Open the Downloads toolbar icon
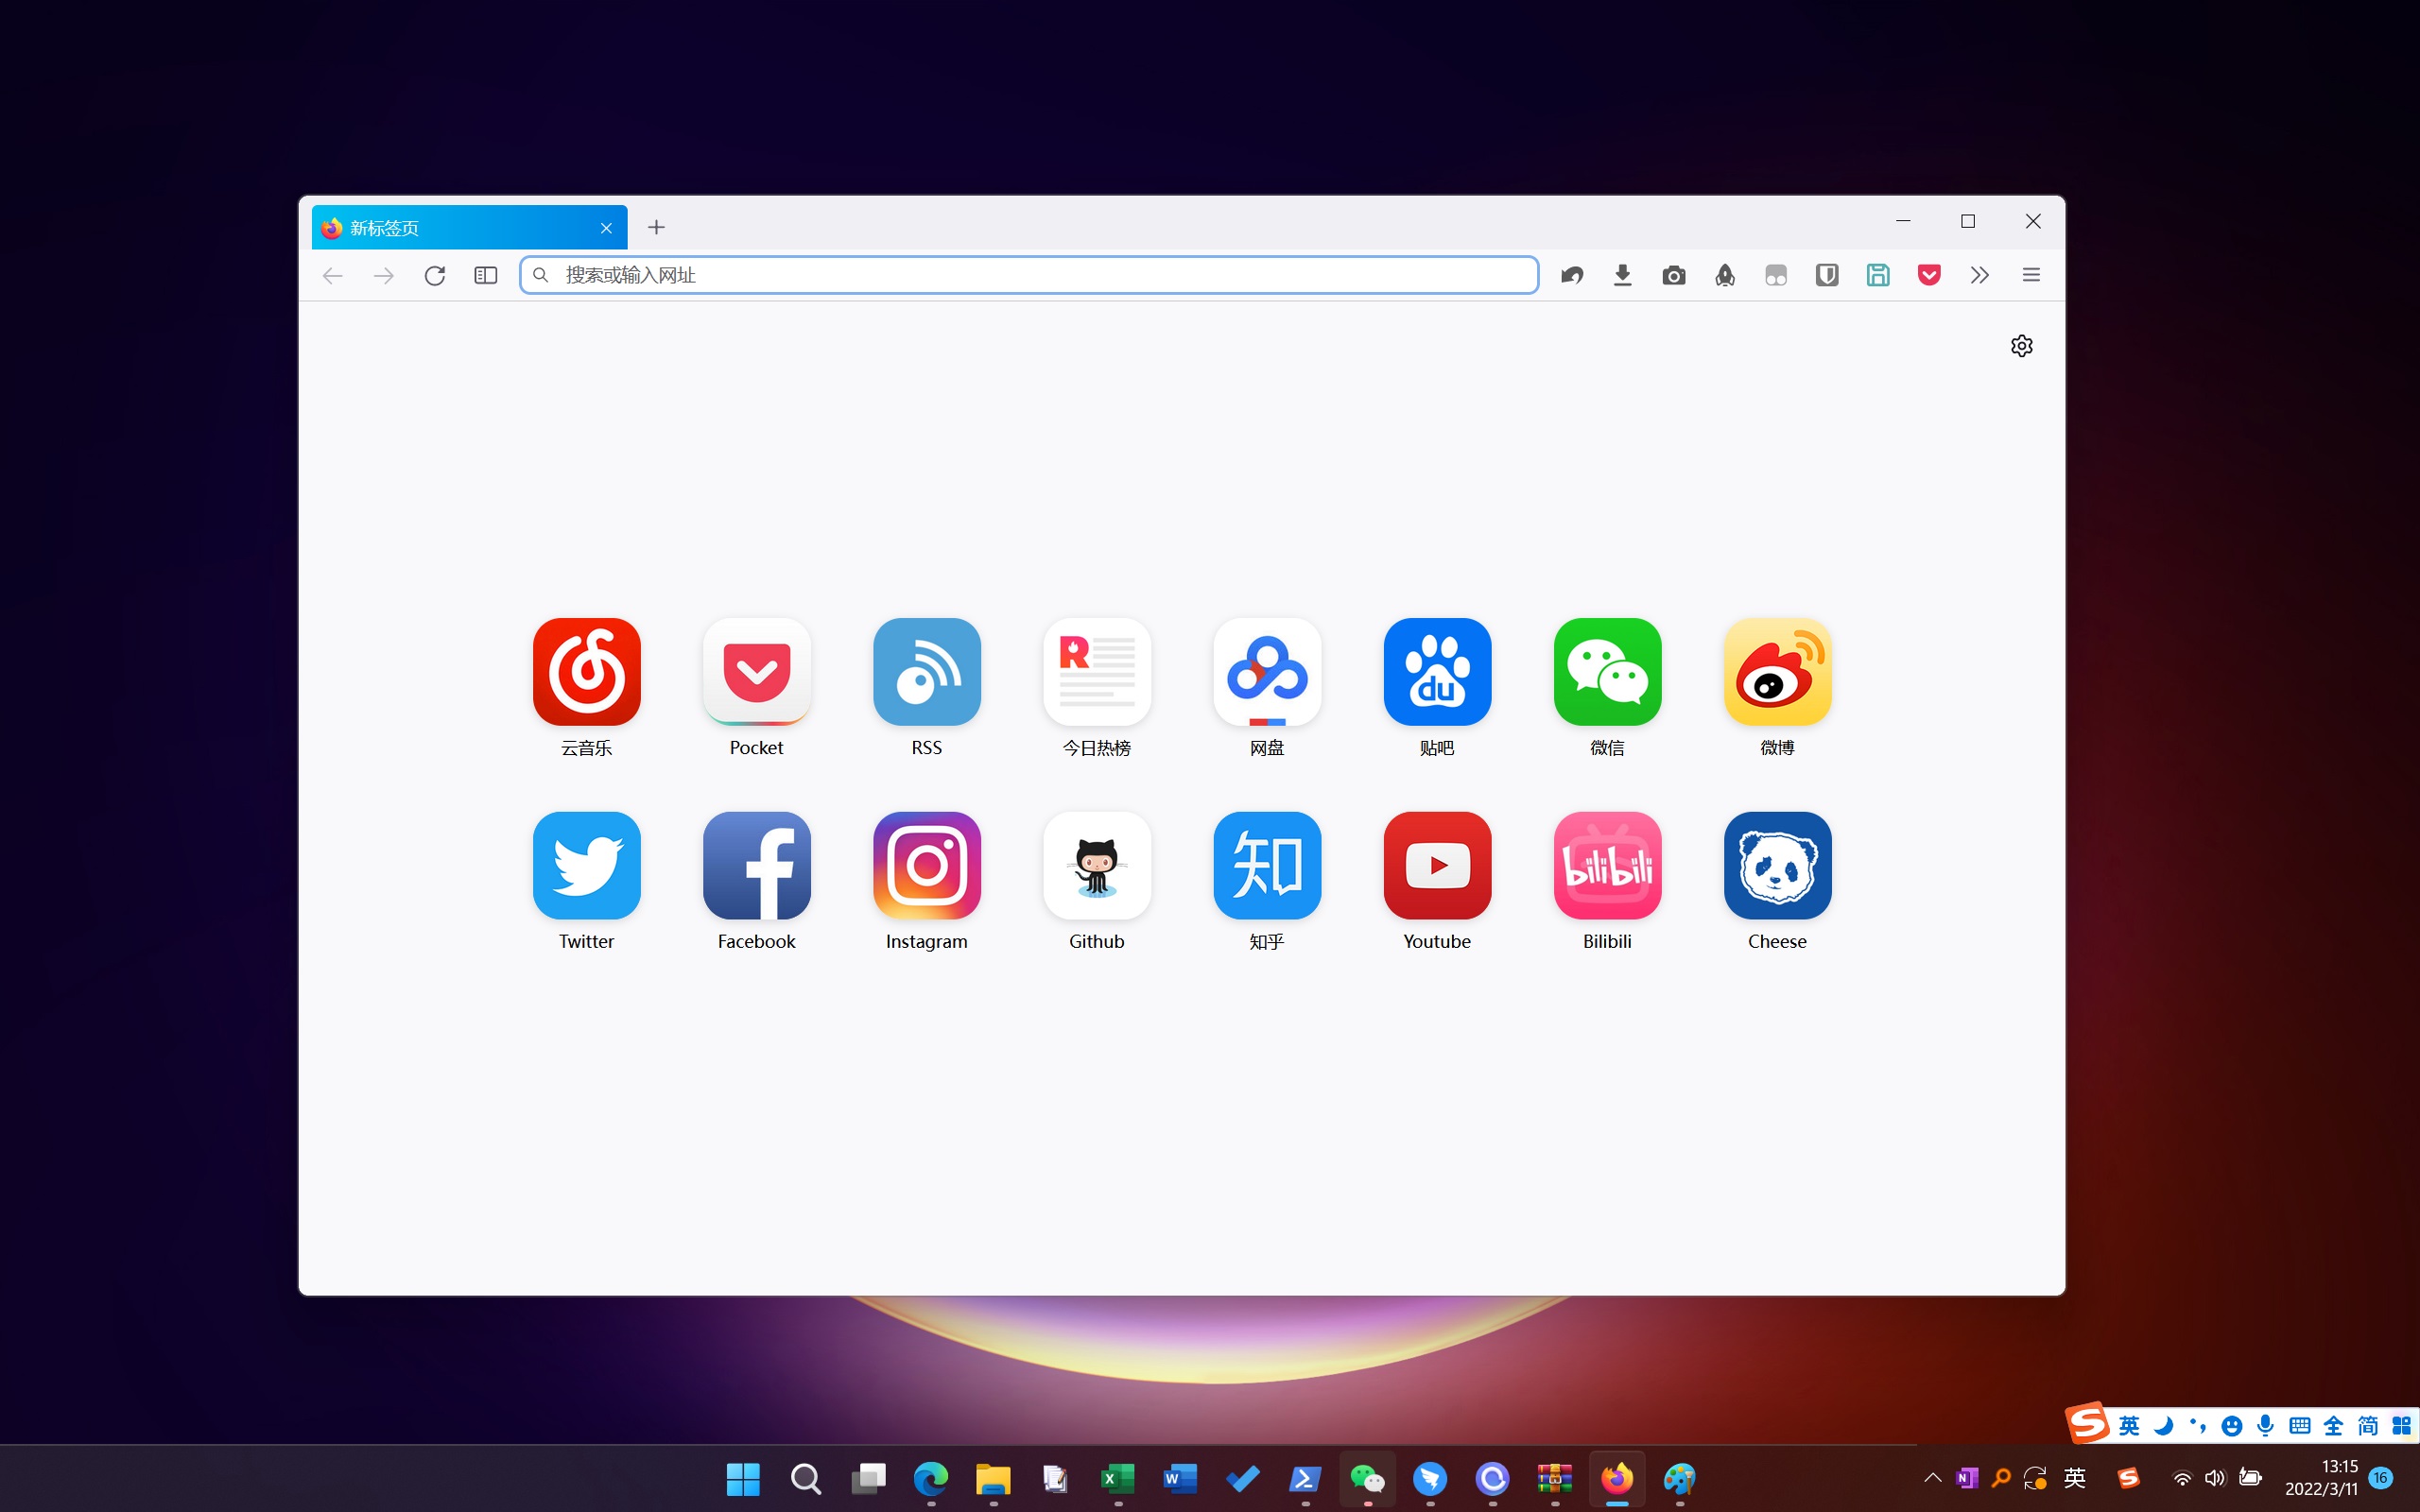Viewport: 2420px width, 1512px height. coord(1623,275)
